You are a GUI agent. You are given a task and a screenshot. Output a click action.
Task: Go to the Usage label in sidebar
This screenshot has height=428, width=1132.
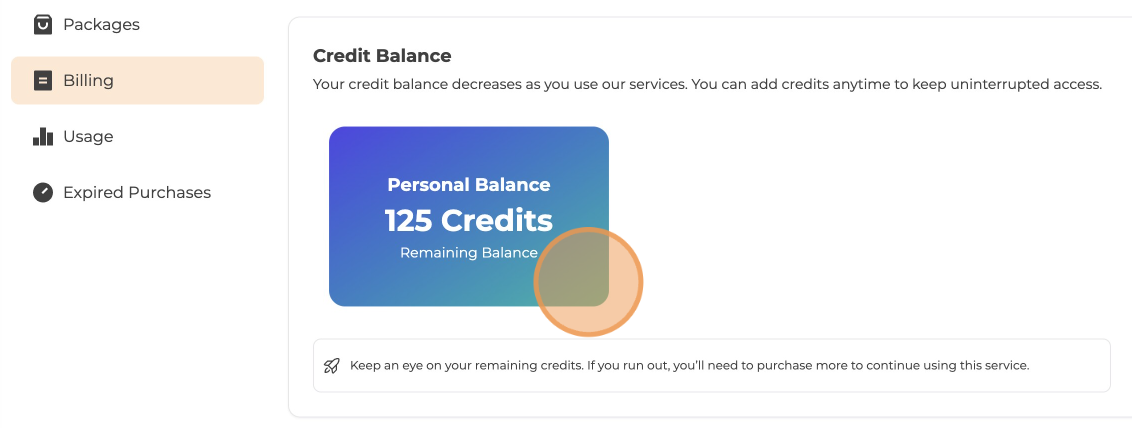pos(88,137)
